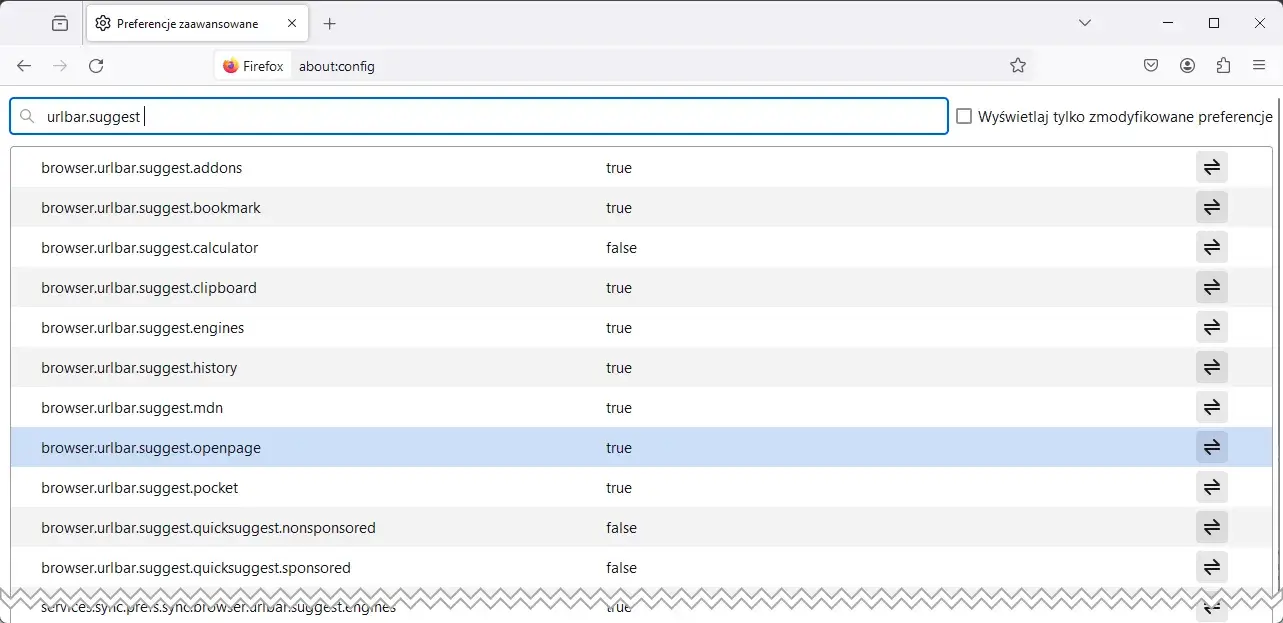
Task: Open a new tab with plus button
Action: (330, 23)
